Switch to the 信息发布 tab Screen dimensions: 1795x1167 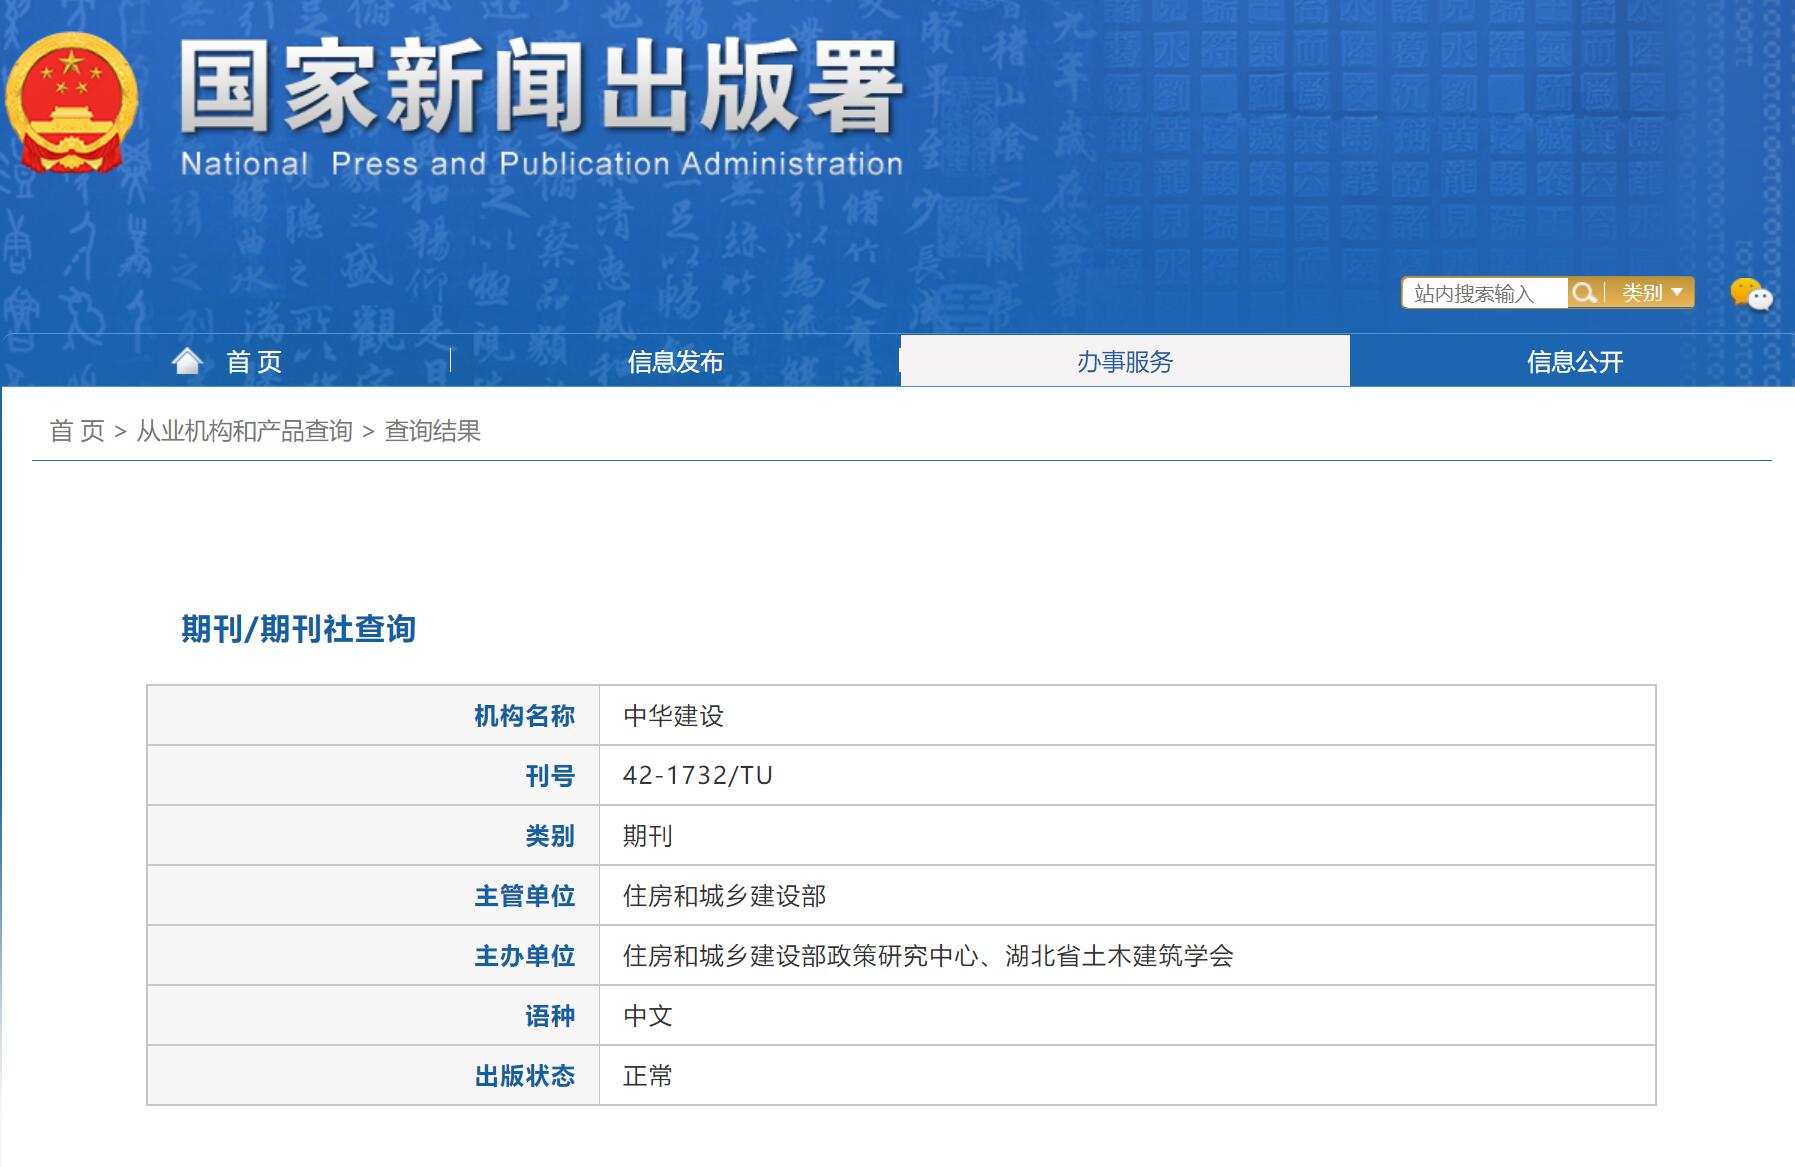coord(676,360)
